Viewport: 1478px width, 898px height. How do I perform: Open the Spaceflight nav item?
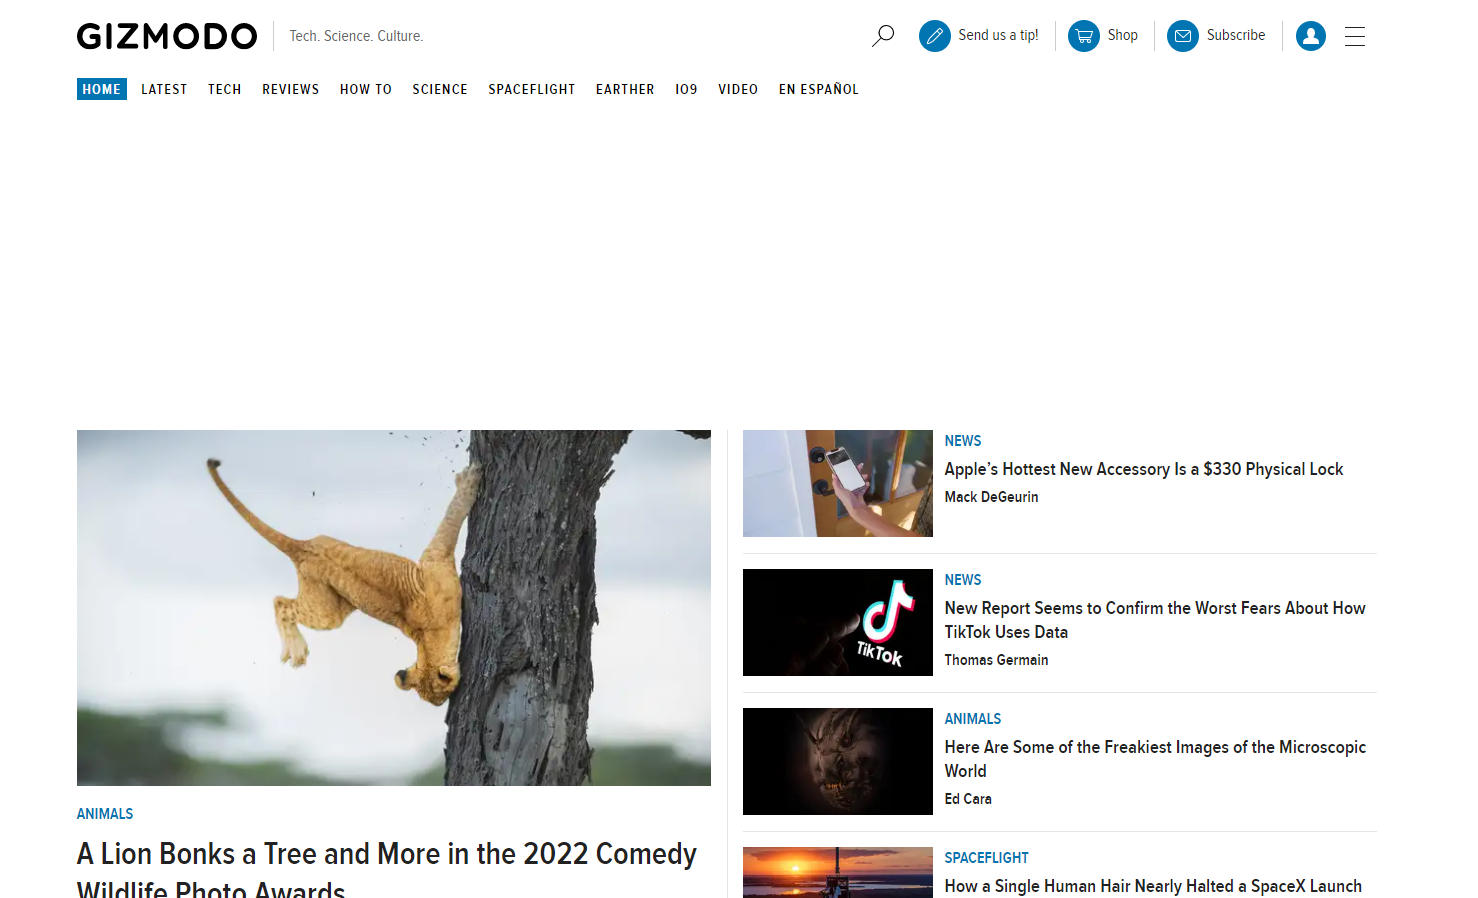click(531, 89)
